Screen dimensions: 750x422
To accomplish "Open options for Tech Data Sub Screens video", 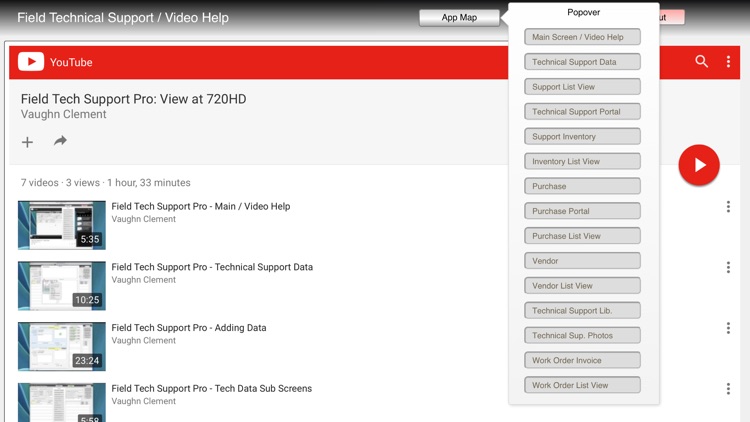I will click(728, 389).
